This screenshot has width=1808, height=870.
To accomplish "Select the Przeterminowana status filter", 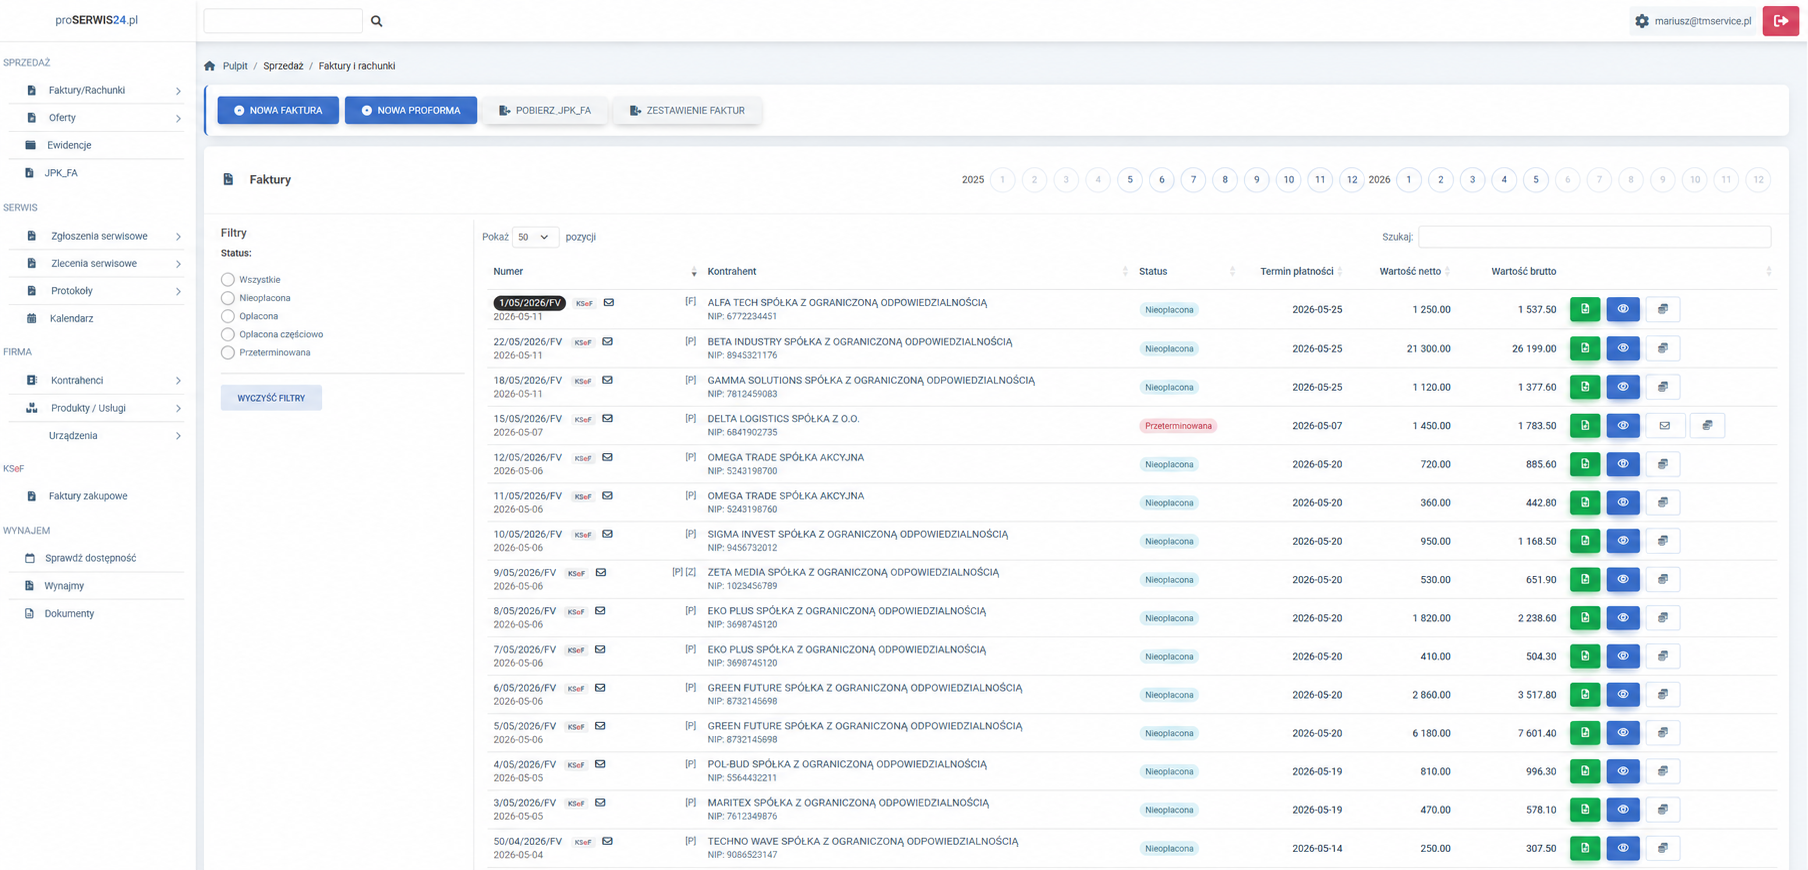I will 228,352.
